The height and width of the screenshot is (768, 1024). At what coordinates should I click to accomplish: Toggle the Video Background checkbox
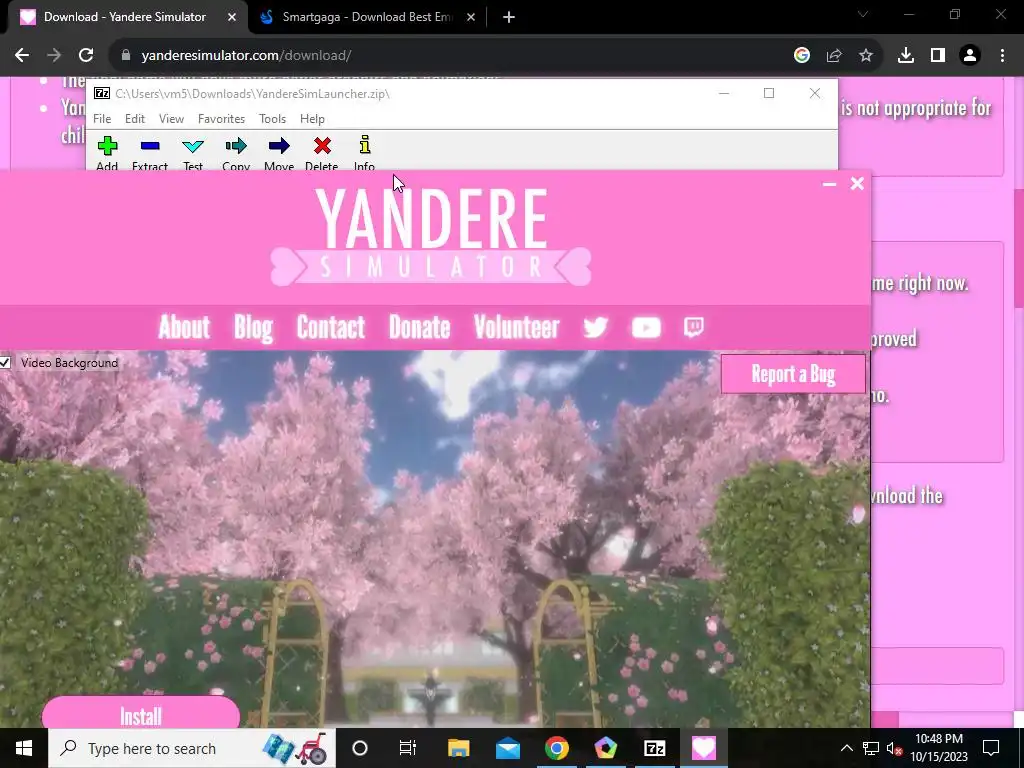5,362
